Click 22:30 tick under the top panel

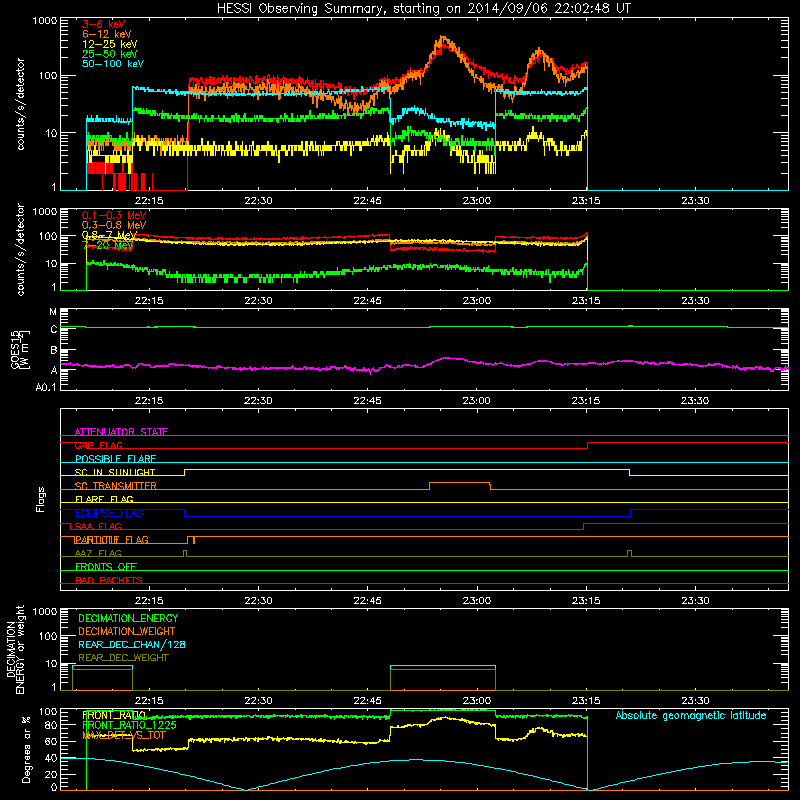point(258,201)
